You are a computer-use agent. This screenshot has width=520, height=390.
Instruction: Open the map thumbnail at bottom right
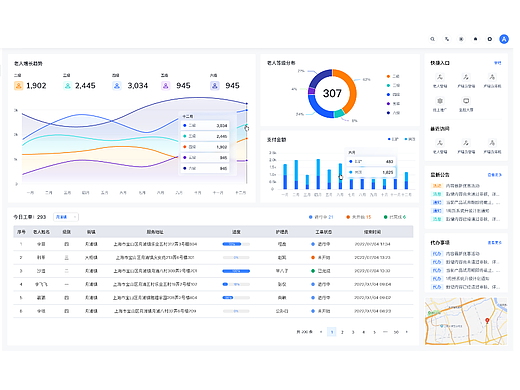coord(466,321)
